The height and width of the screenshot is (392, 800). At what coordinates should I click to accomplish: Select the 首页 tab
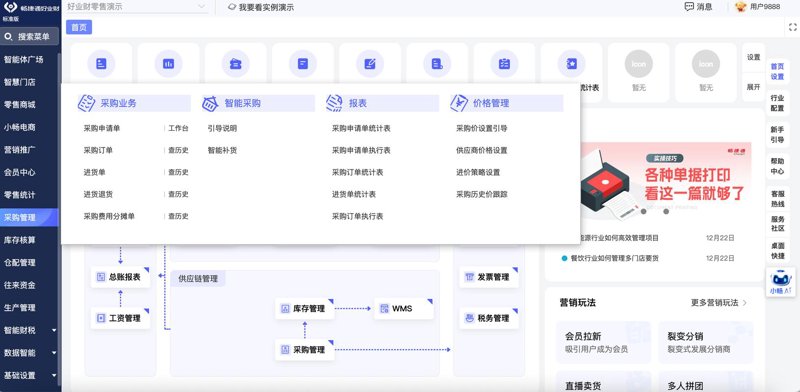pyautogui.click(x=79, y=28)
